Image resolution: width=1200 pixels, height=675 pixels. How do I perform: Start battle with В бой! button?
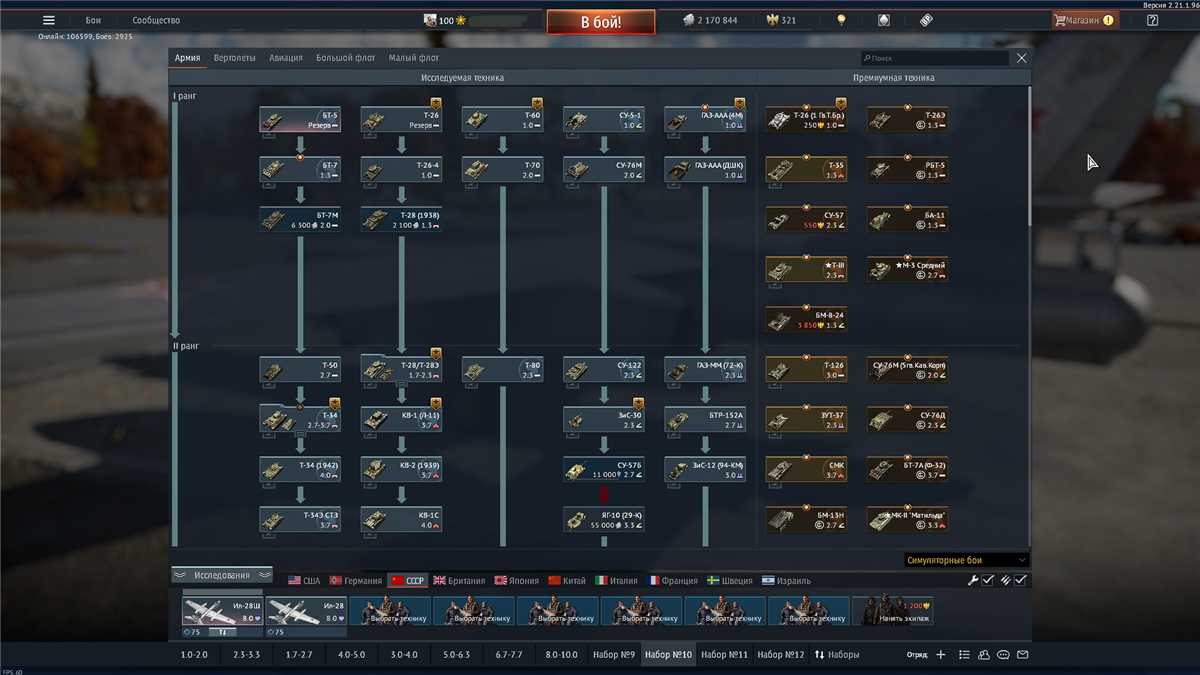point(601,22)
